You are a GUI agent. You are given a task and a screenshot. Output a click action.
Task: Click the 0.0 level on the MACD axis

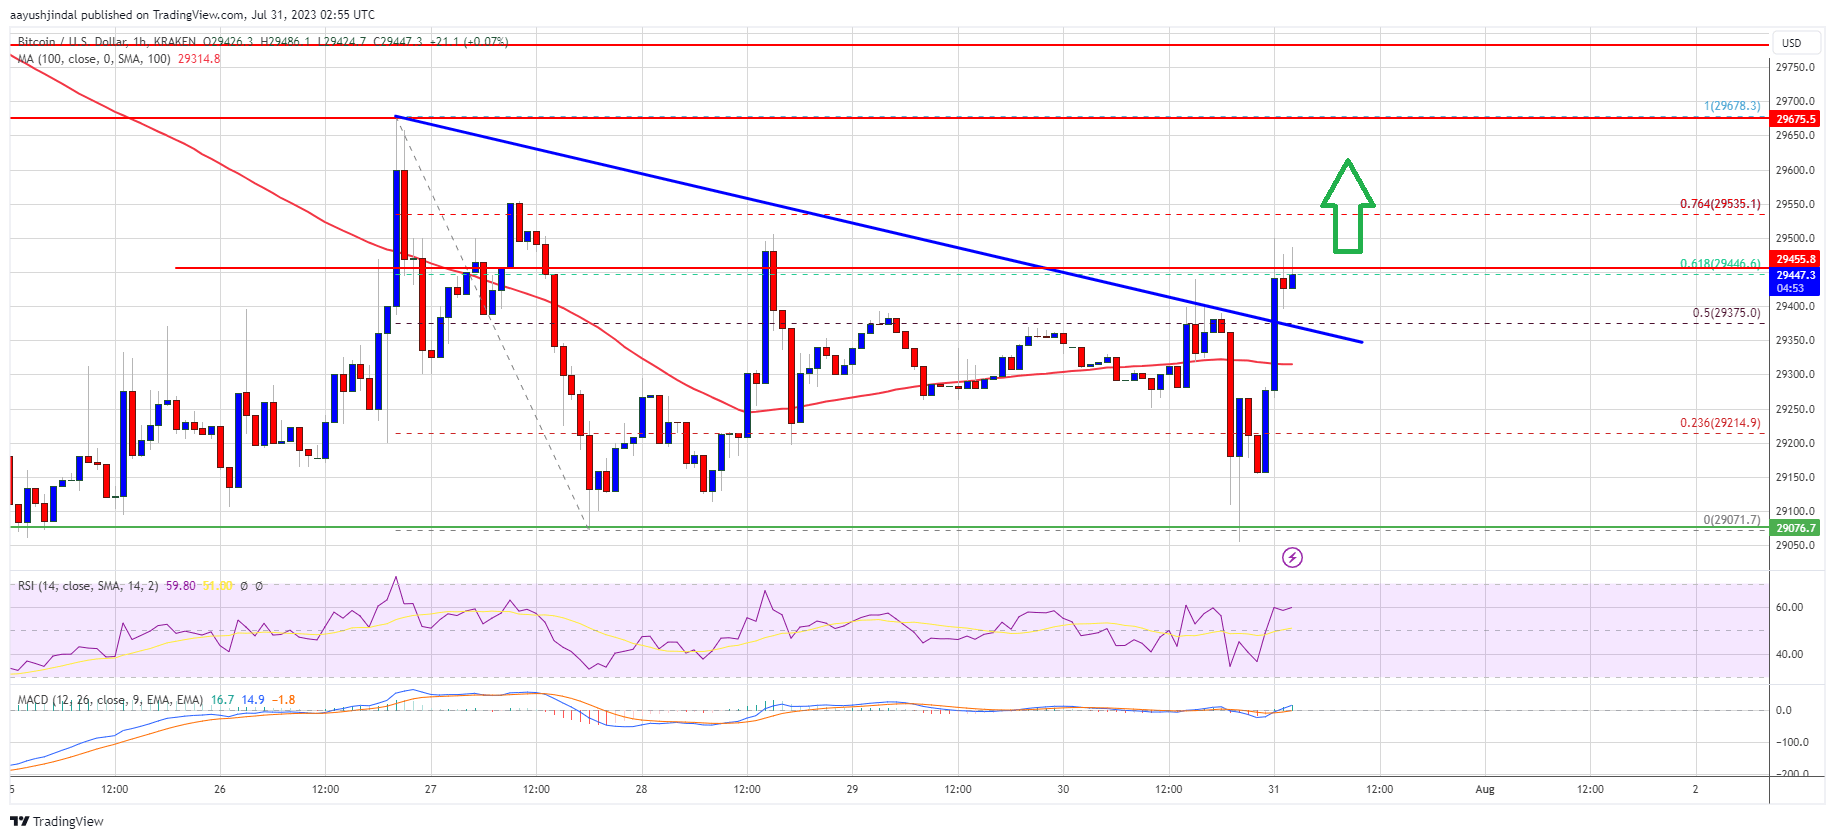pos(1784,710)
